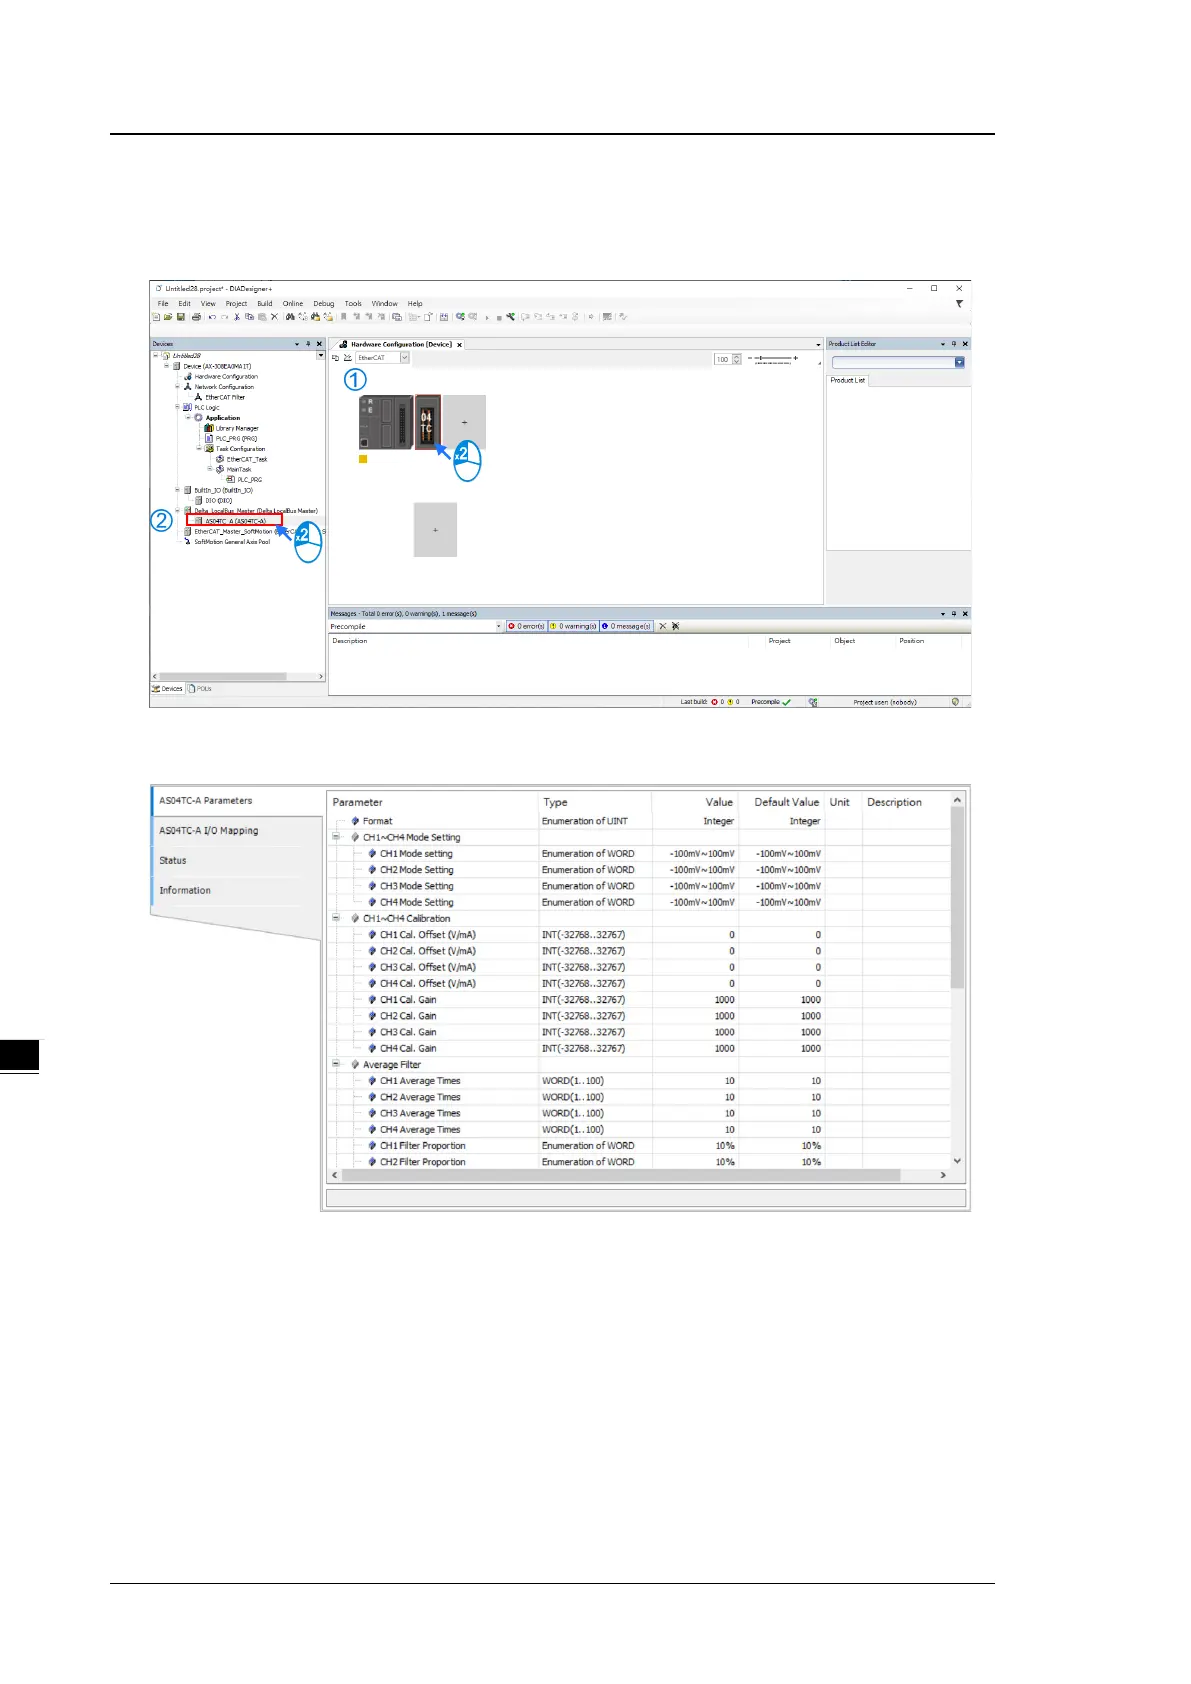The height and width of the screenshot is (1684, 1191).
Task: Click the lower plus slot to add module
Action: 435,529
